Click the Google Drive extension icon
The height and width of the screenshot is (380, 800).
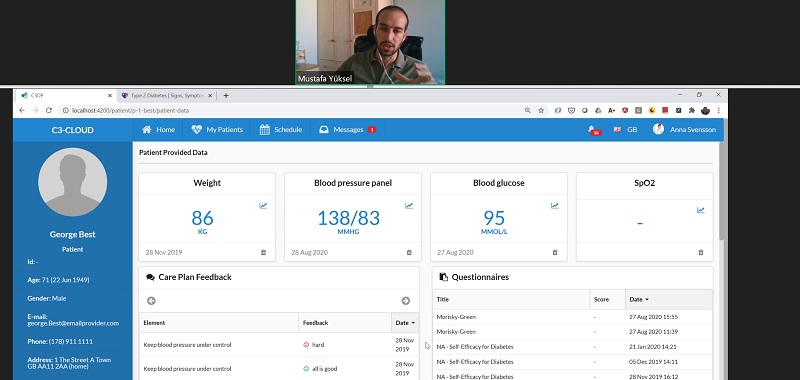pos(598,110)
